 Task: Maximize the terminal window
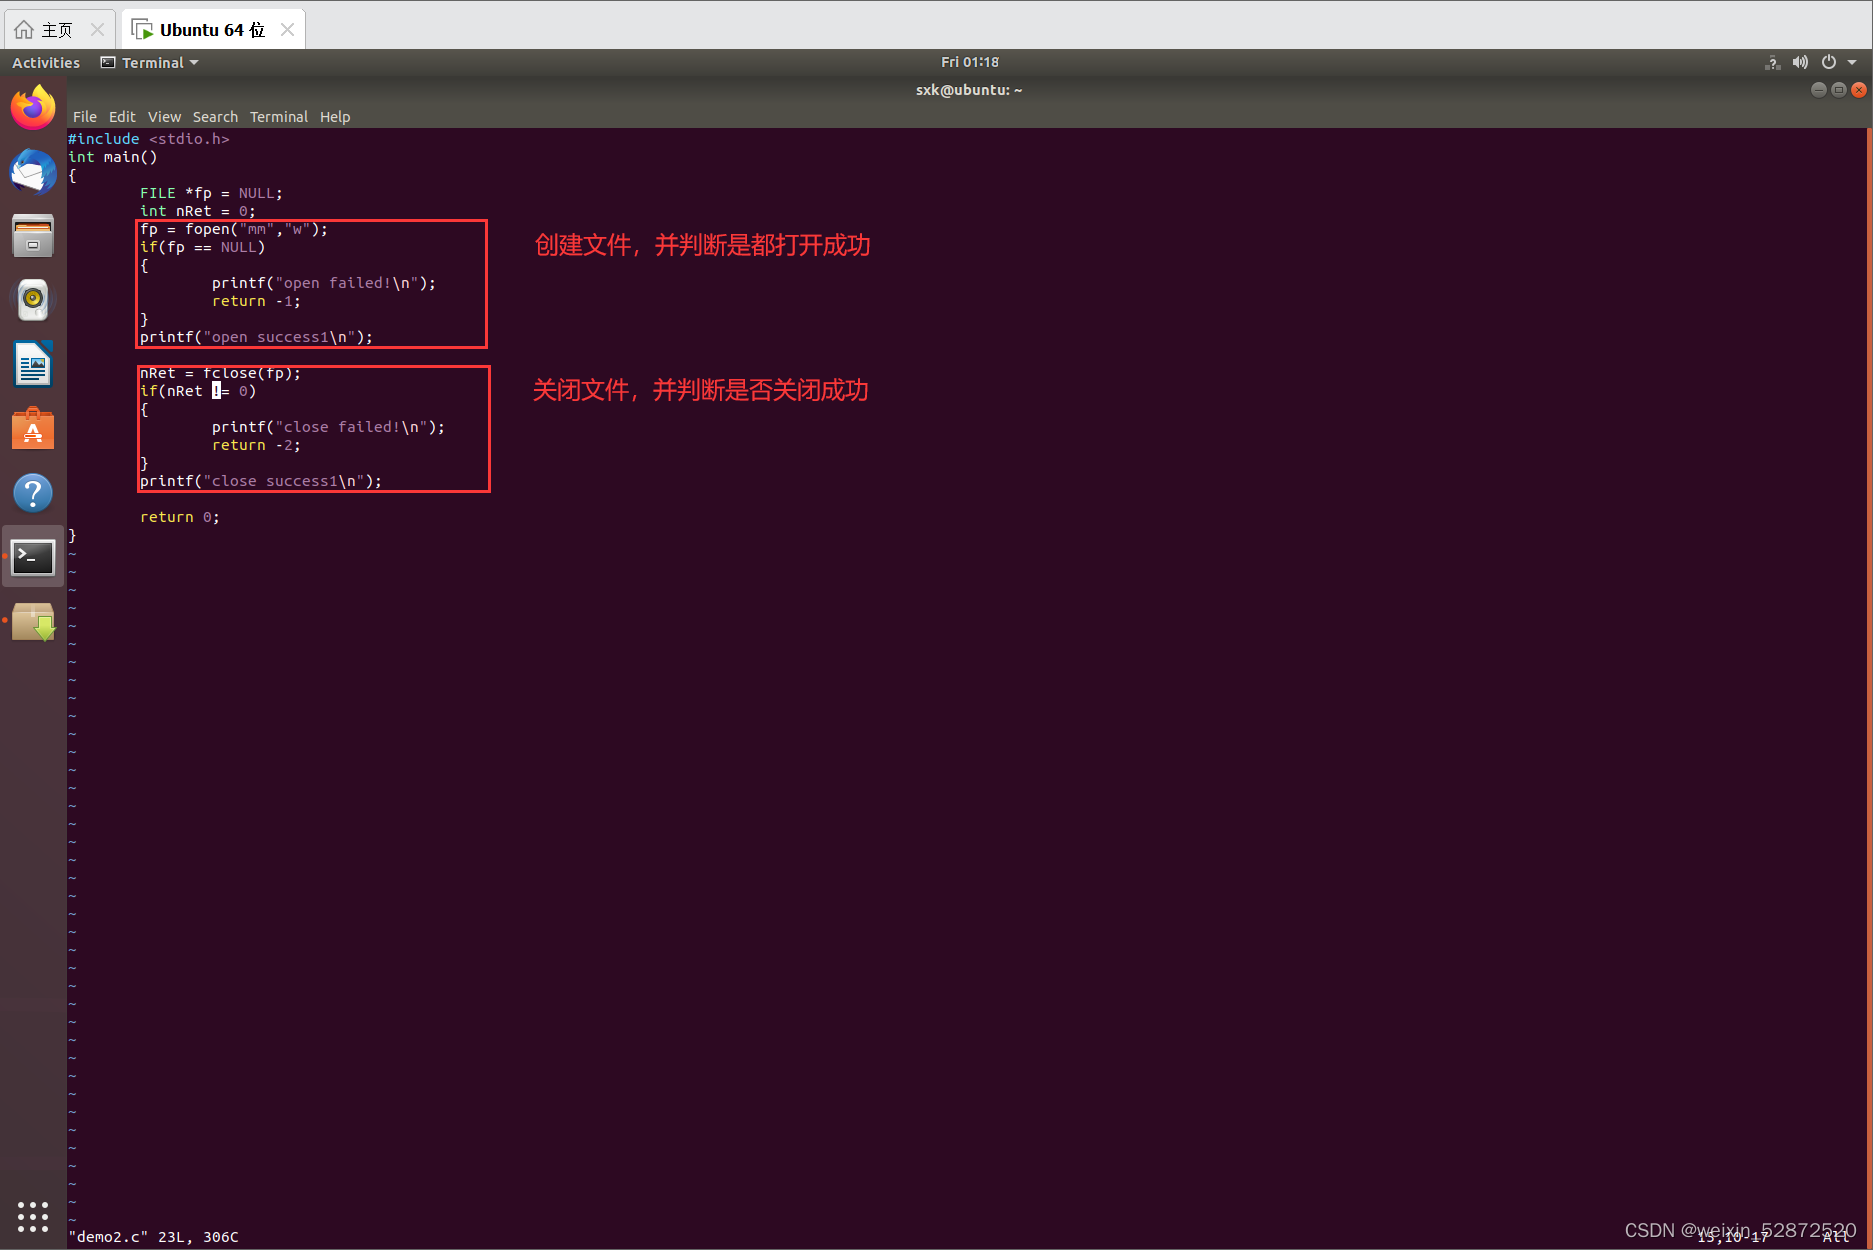point(1838,90)
